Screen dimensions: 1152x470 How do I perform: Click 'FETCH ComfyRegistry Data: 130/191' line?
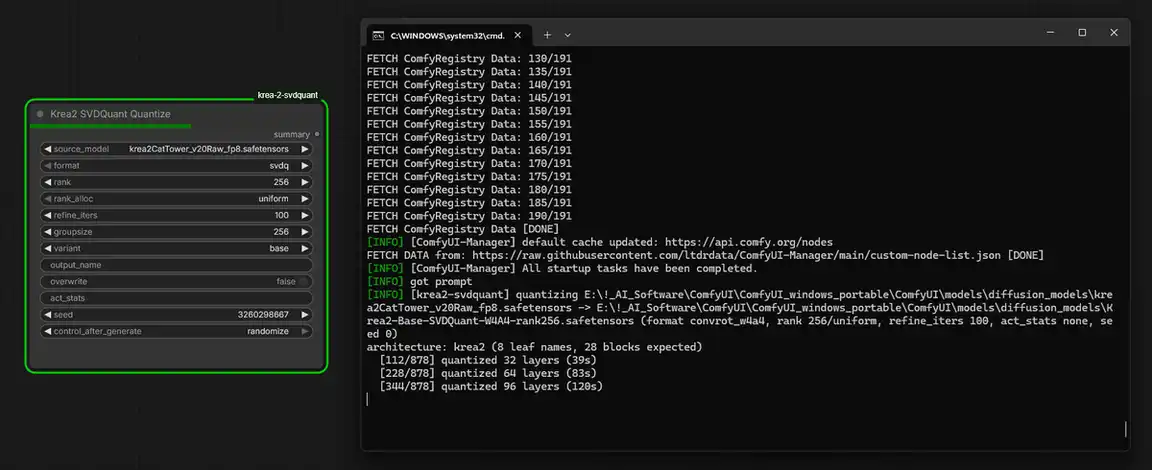[x=469, y=59]
